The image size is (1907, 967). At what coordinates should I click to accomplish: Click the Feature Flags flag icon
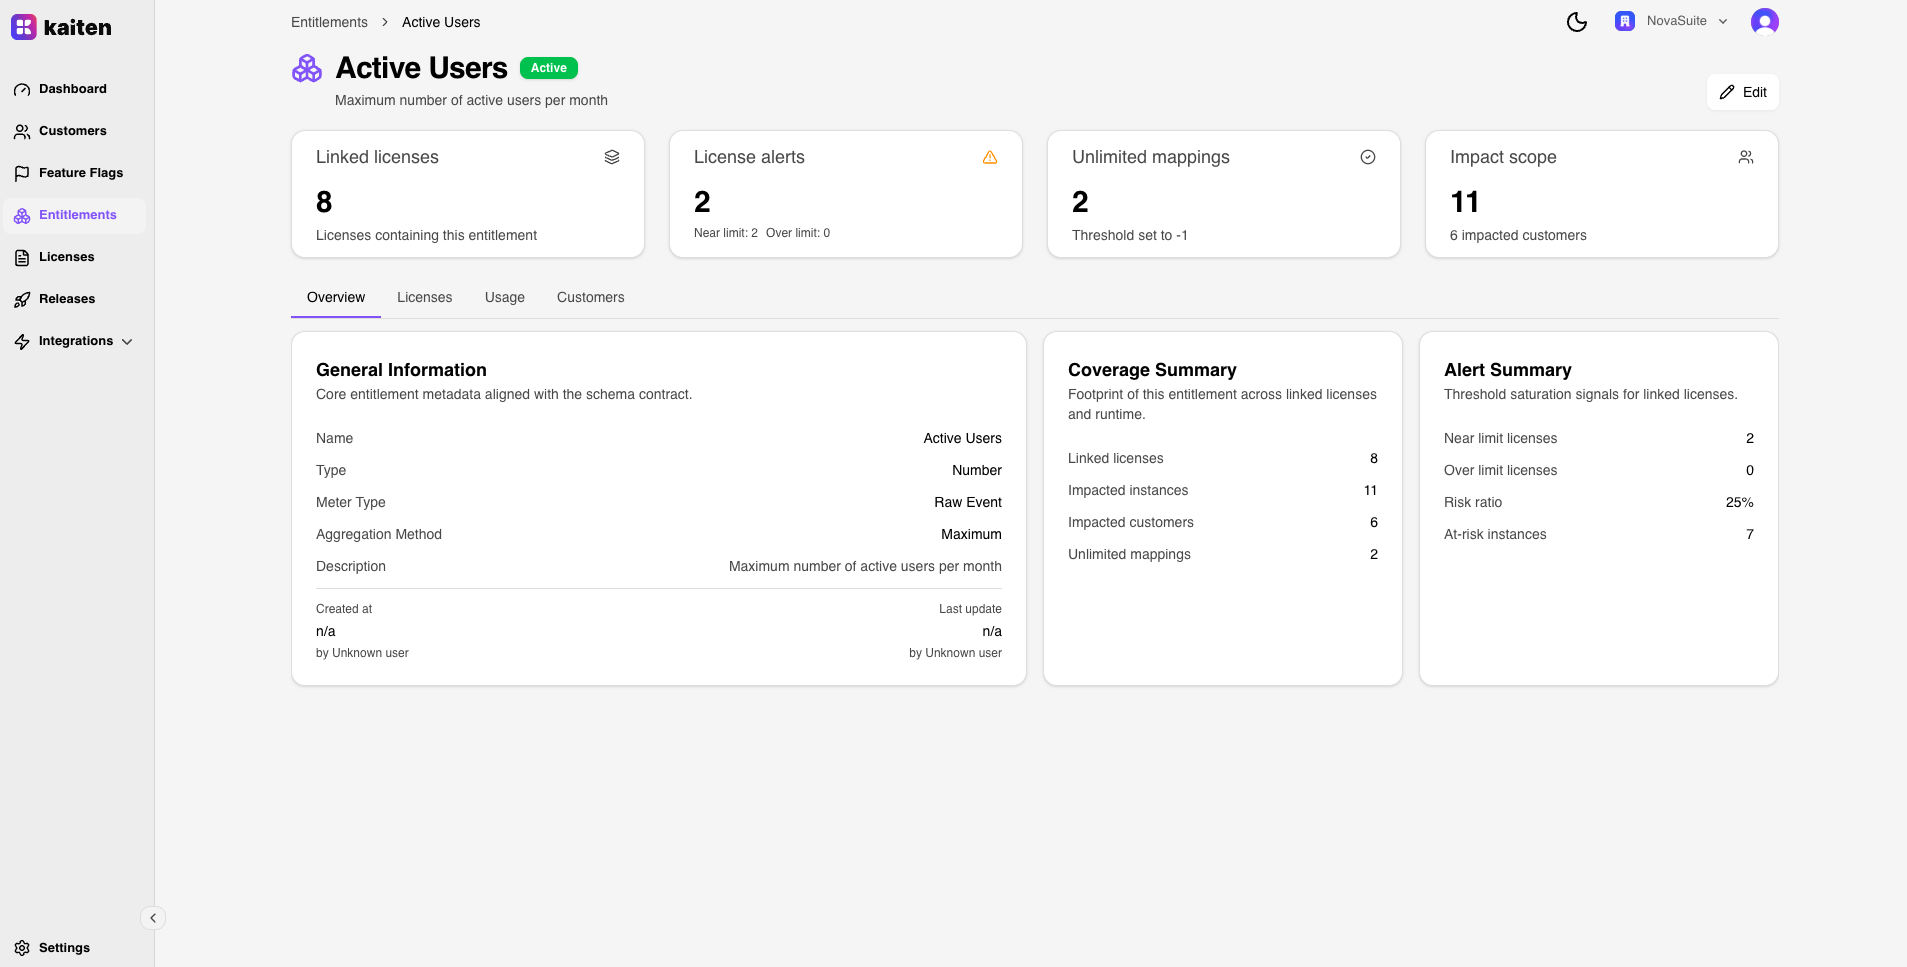coord(22,173)
